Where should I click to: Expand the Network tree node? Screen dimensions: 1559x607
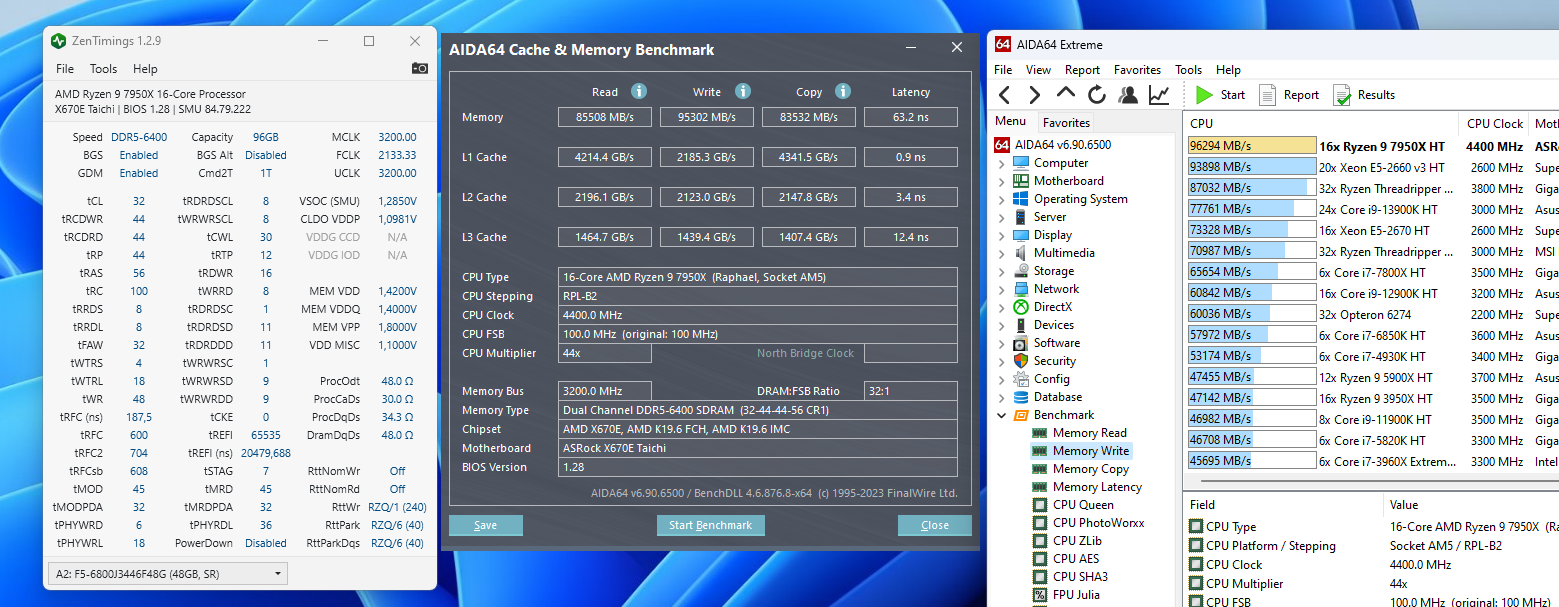(1002, 289)
